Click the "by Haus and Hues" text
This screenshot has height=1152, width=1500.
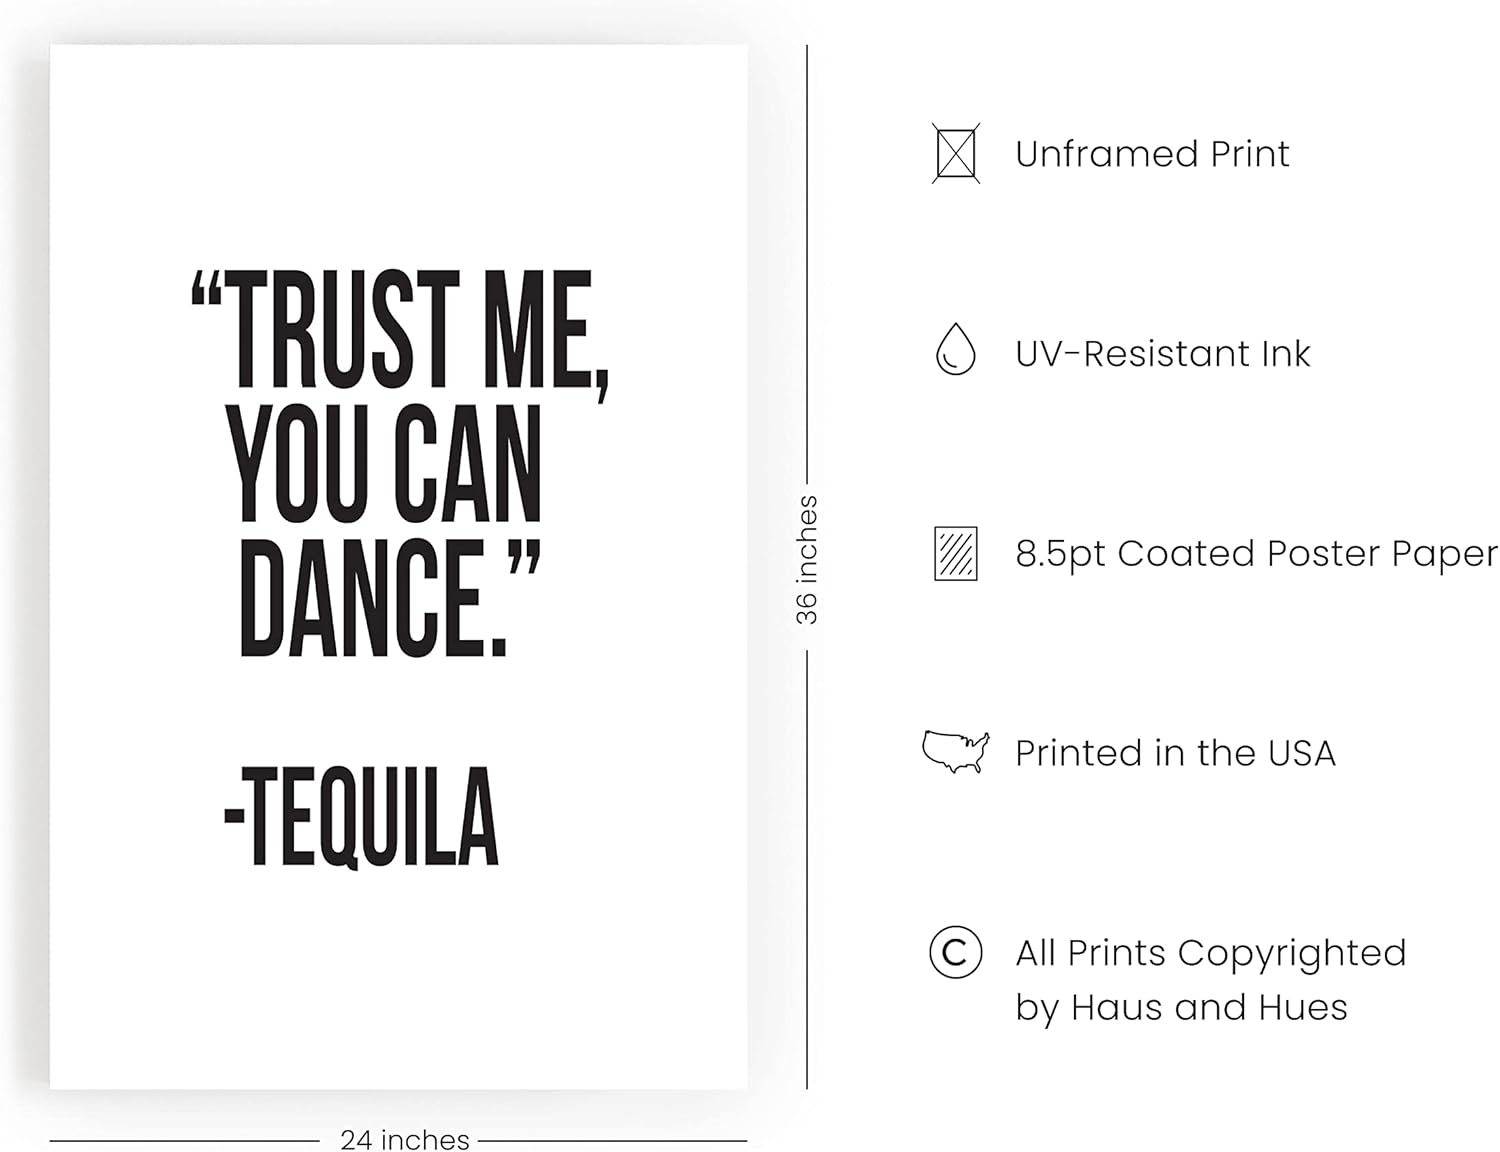point(1181,1007)
